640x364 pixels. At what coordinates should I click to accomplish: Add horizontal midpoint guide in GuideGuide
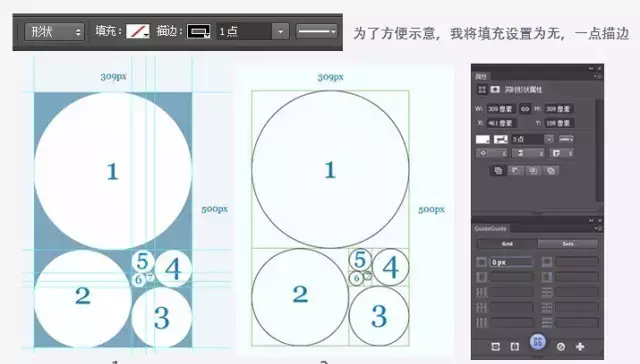(496, 346)
